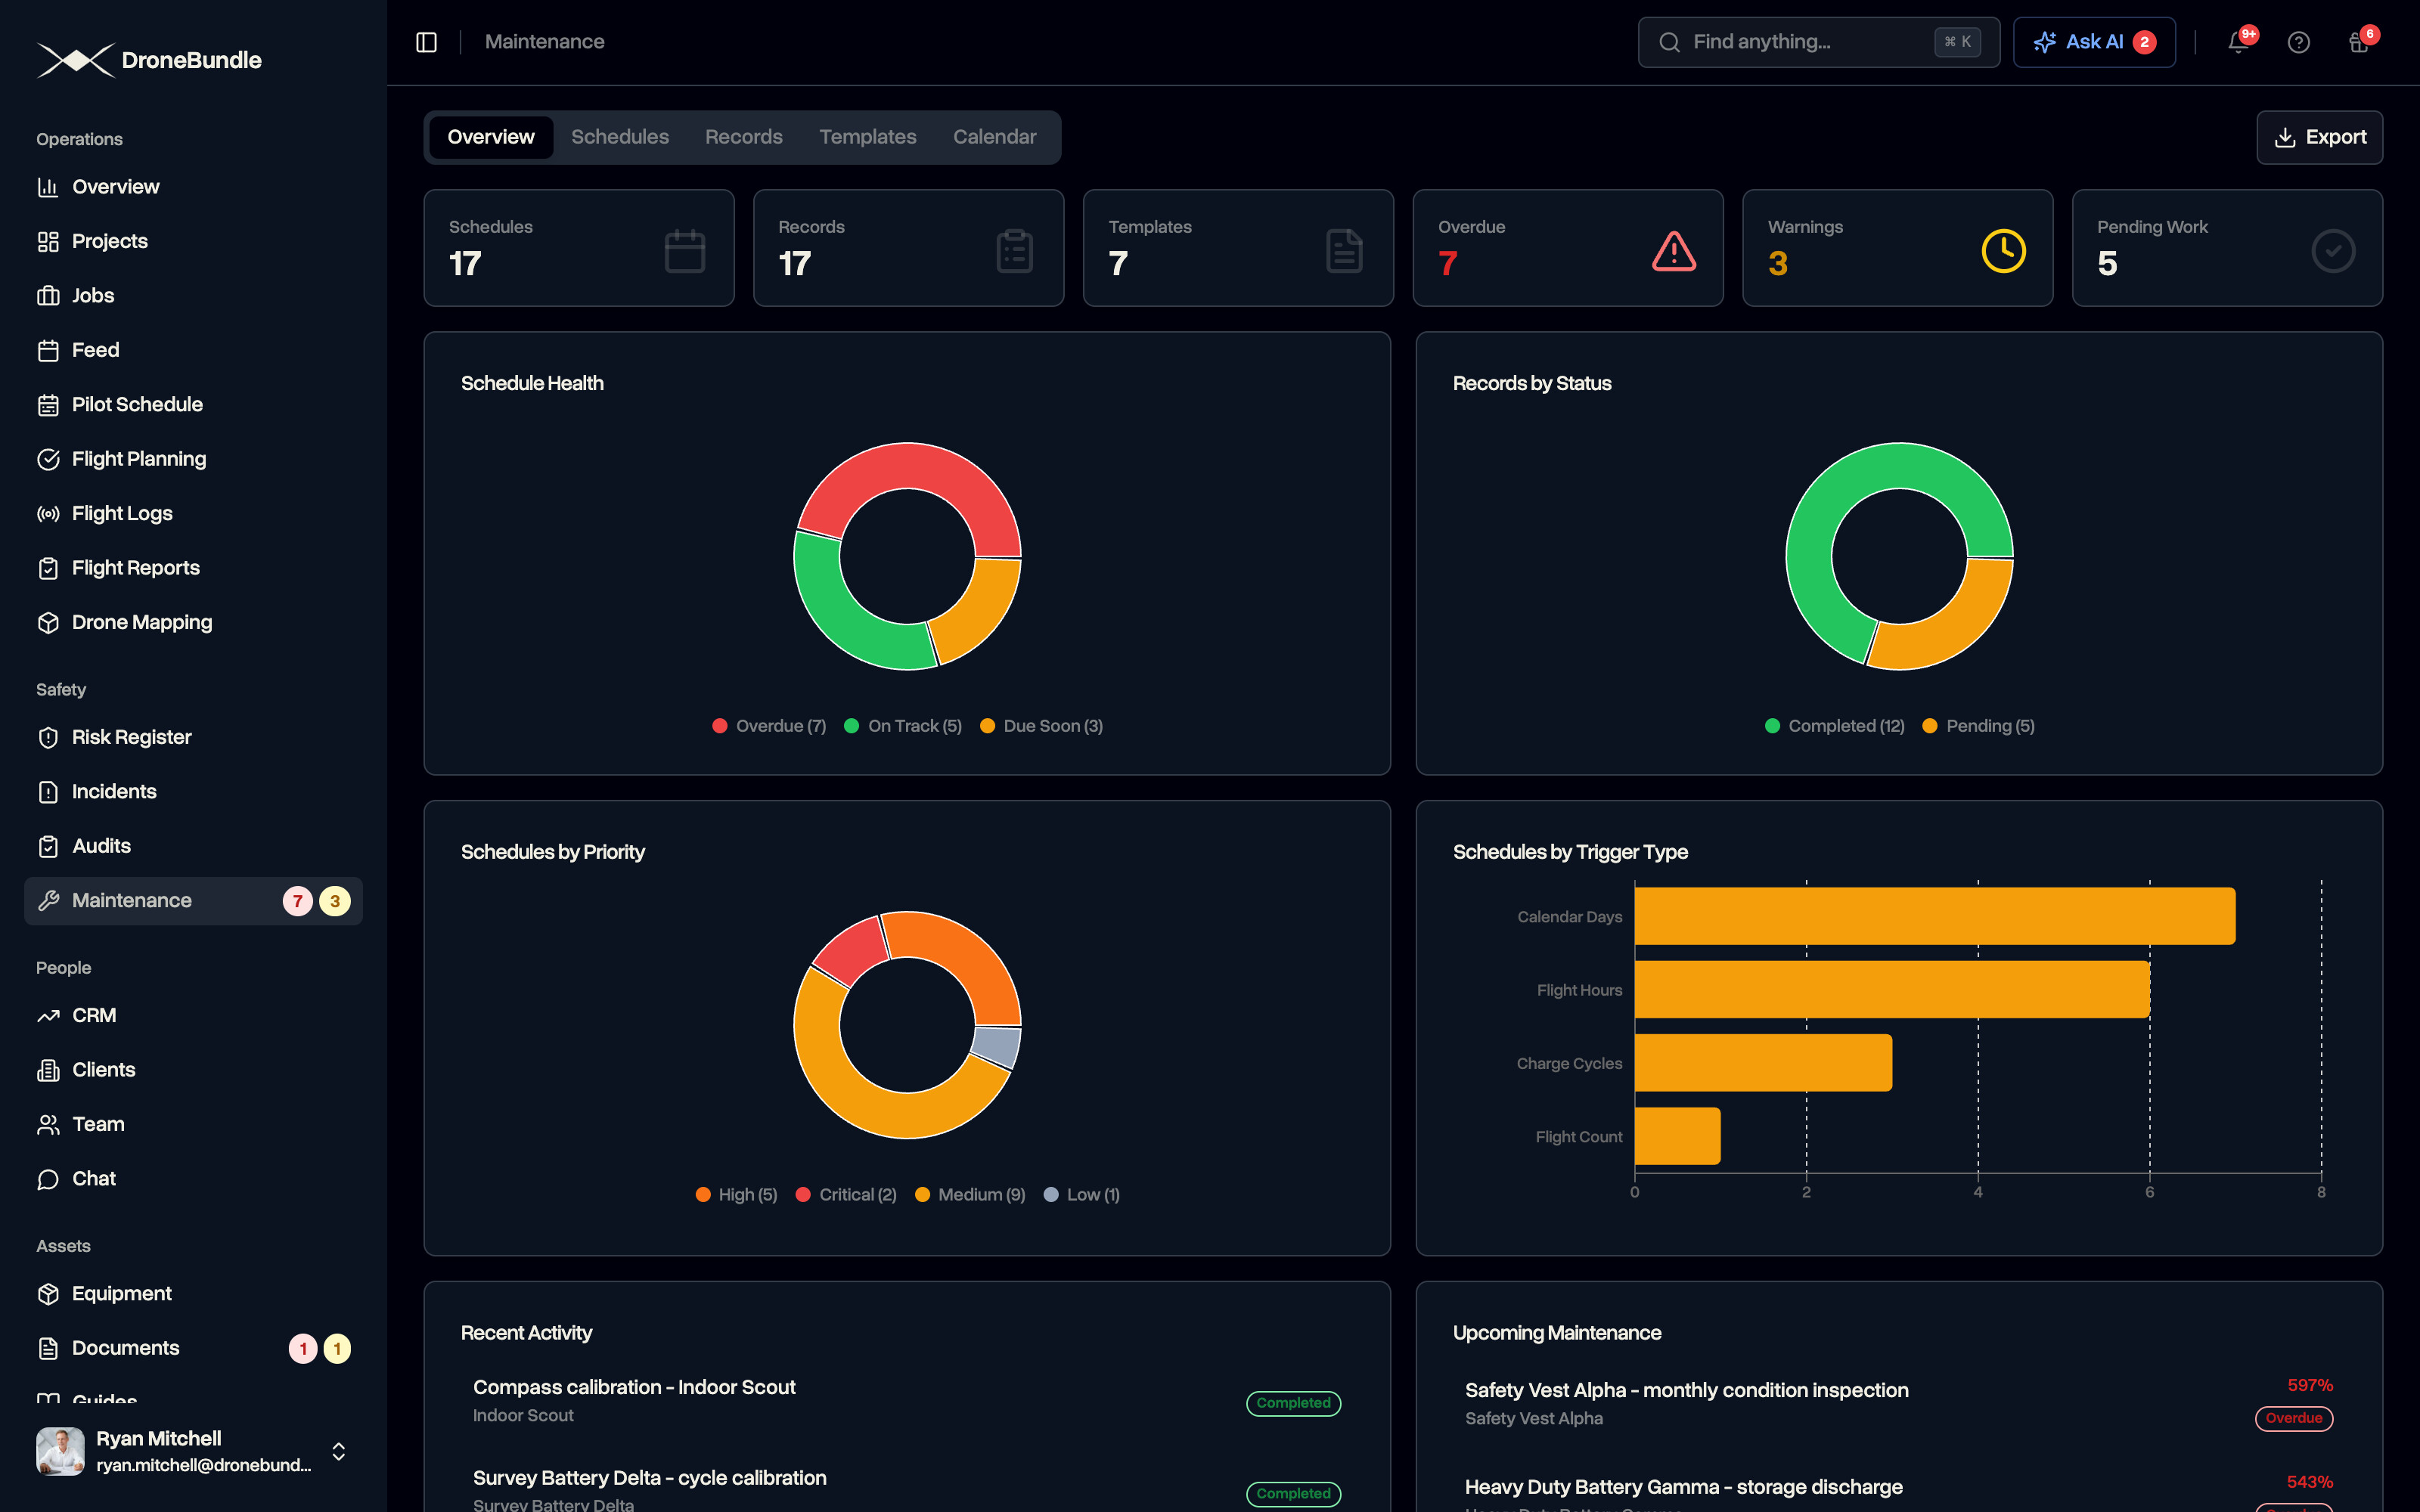The image size is (2420, 1512).
Task: Switch to the Calendar tab
Action: coord(994,137)
